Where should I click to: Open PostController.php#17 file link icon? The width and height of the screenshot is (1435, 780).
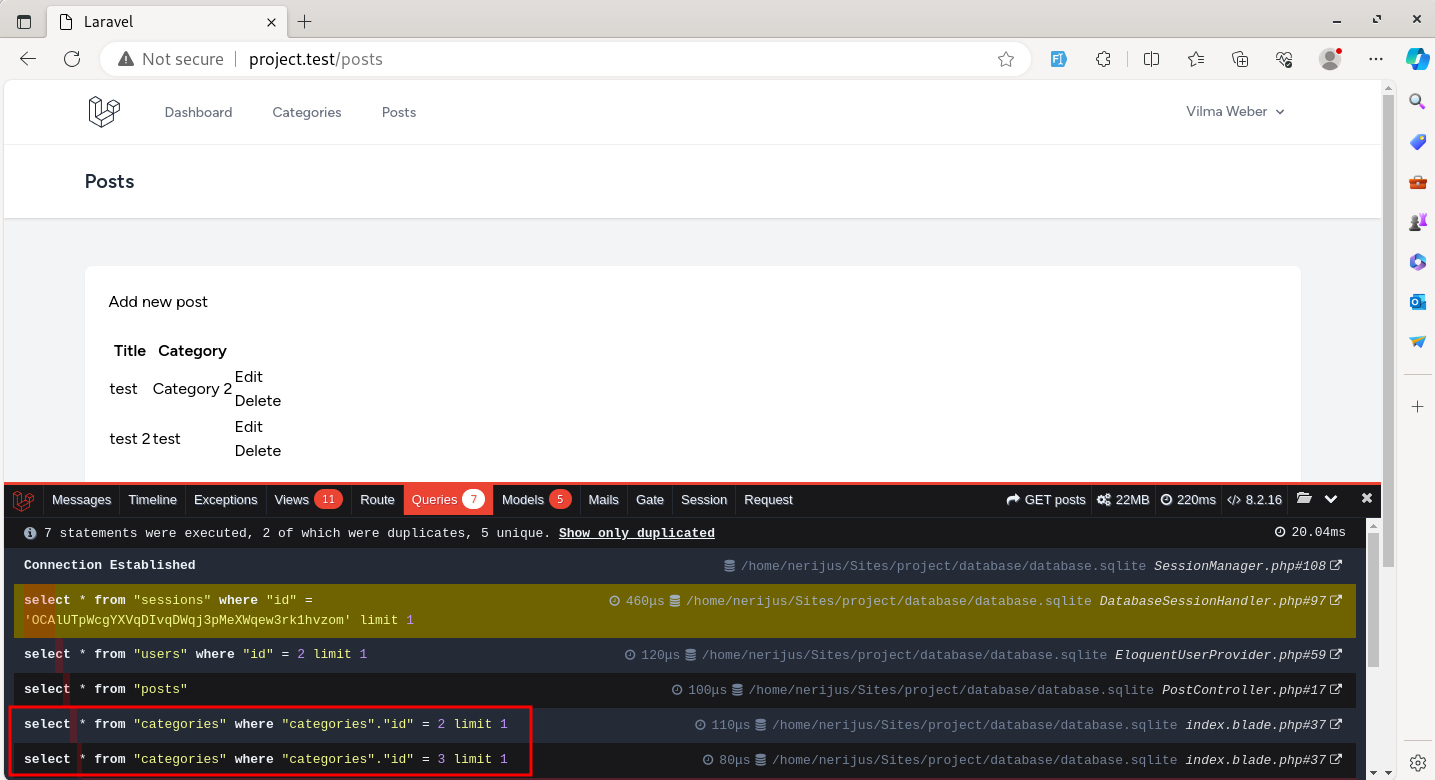point(1337,690)
